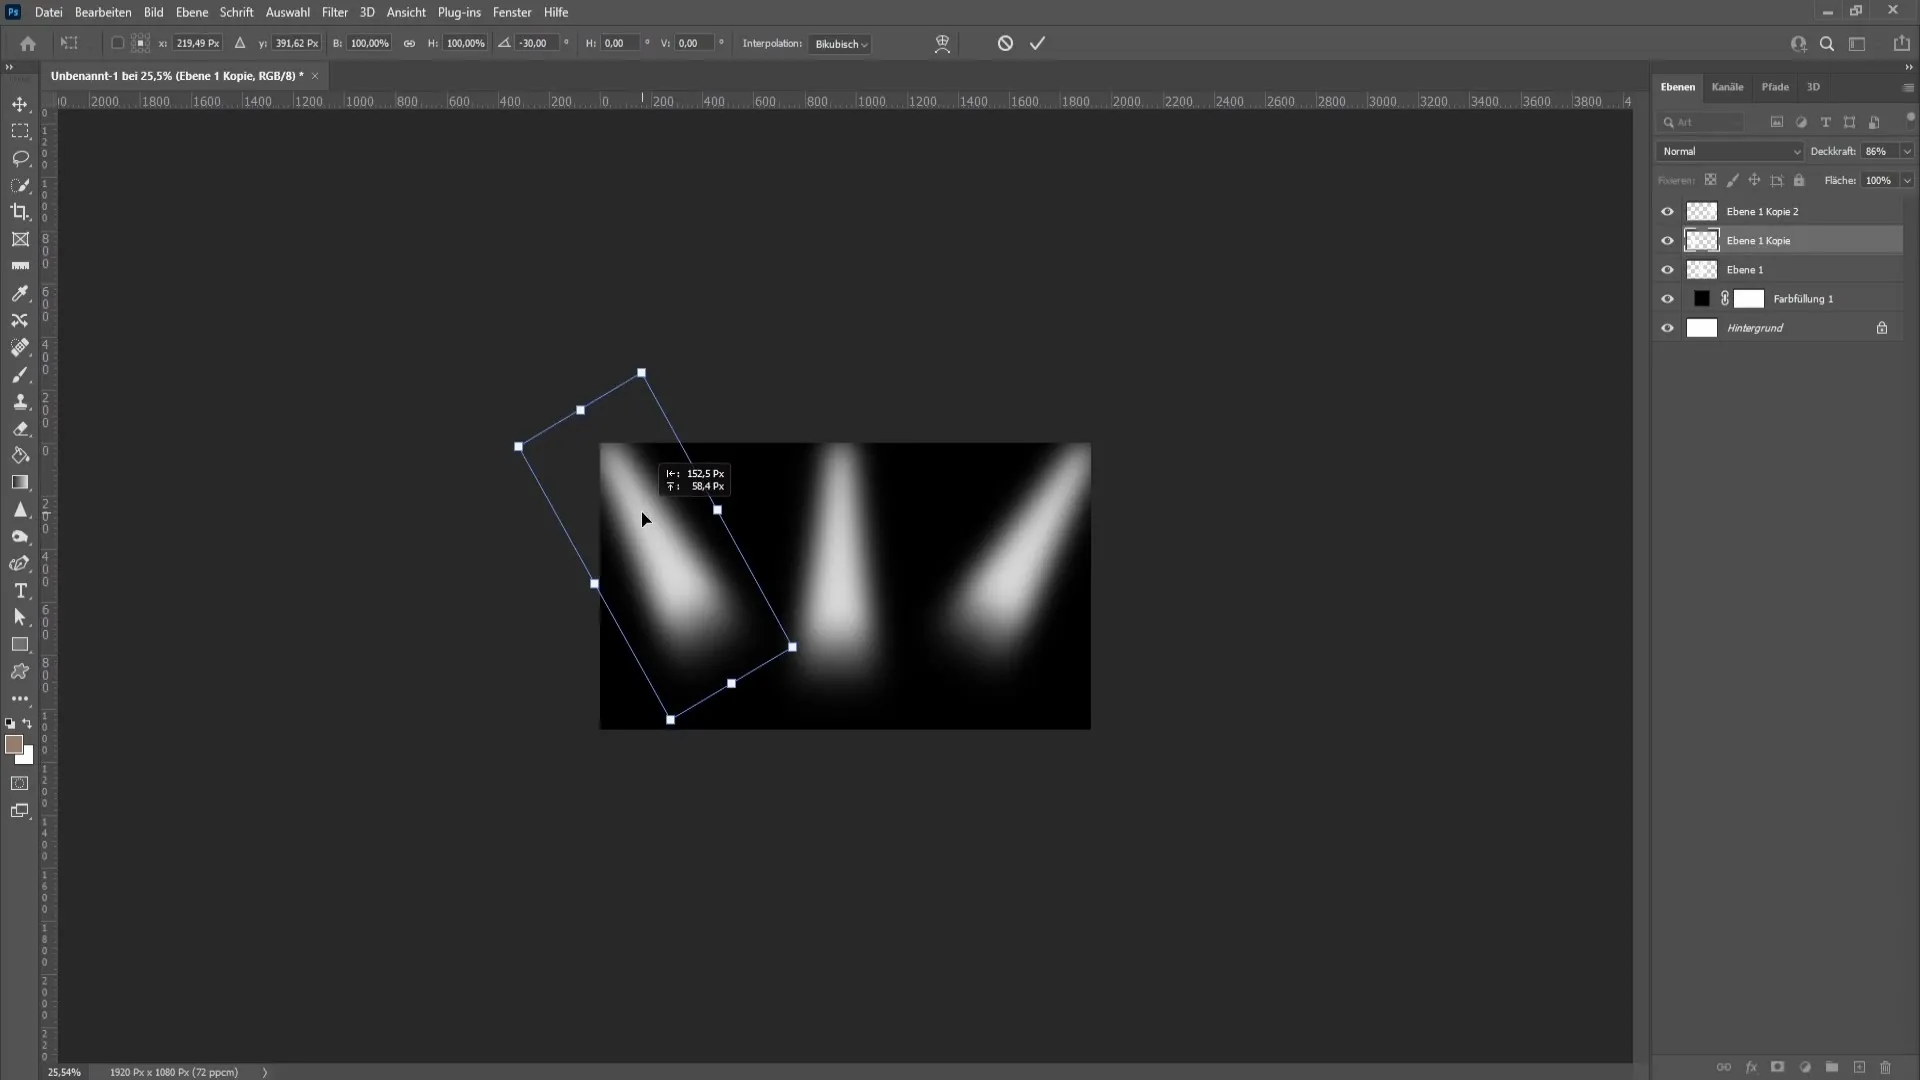Open the blending mode Normal dropdown

click(1729, 150)
